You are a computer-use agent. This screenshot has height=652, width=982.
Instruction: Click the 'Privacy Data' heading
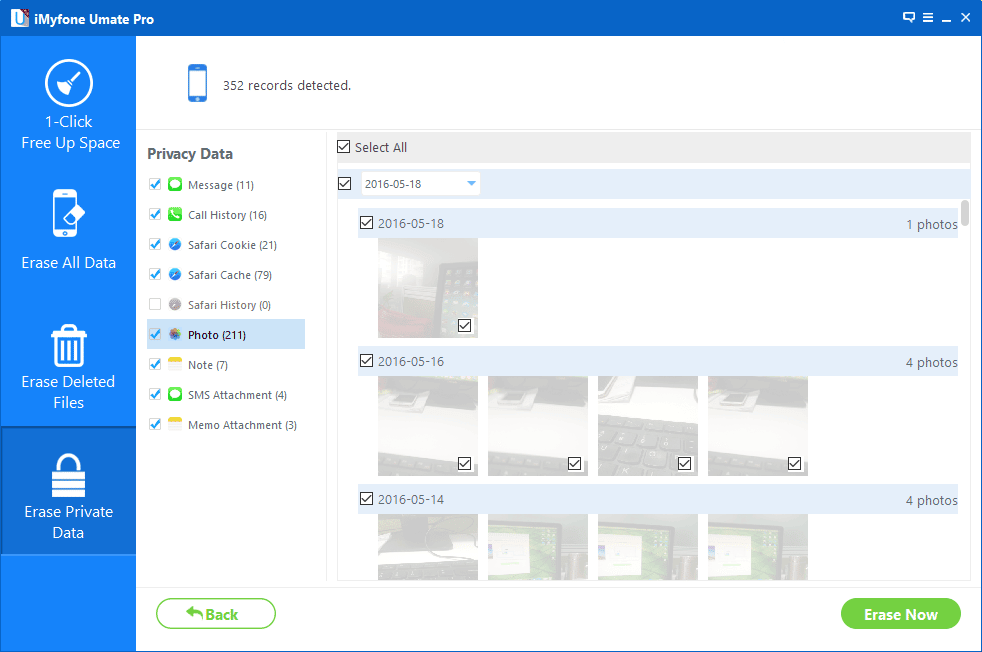point(190,153)
